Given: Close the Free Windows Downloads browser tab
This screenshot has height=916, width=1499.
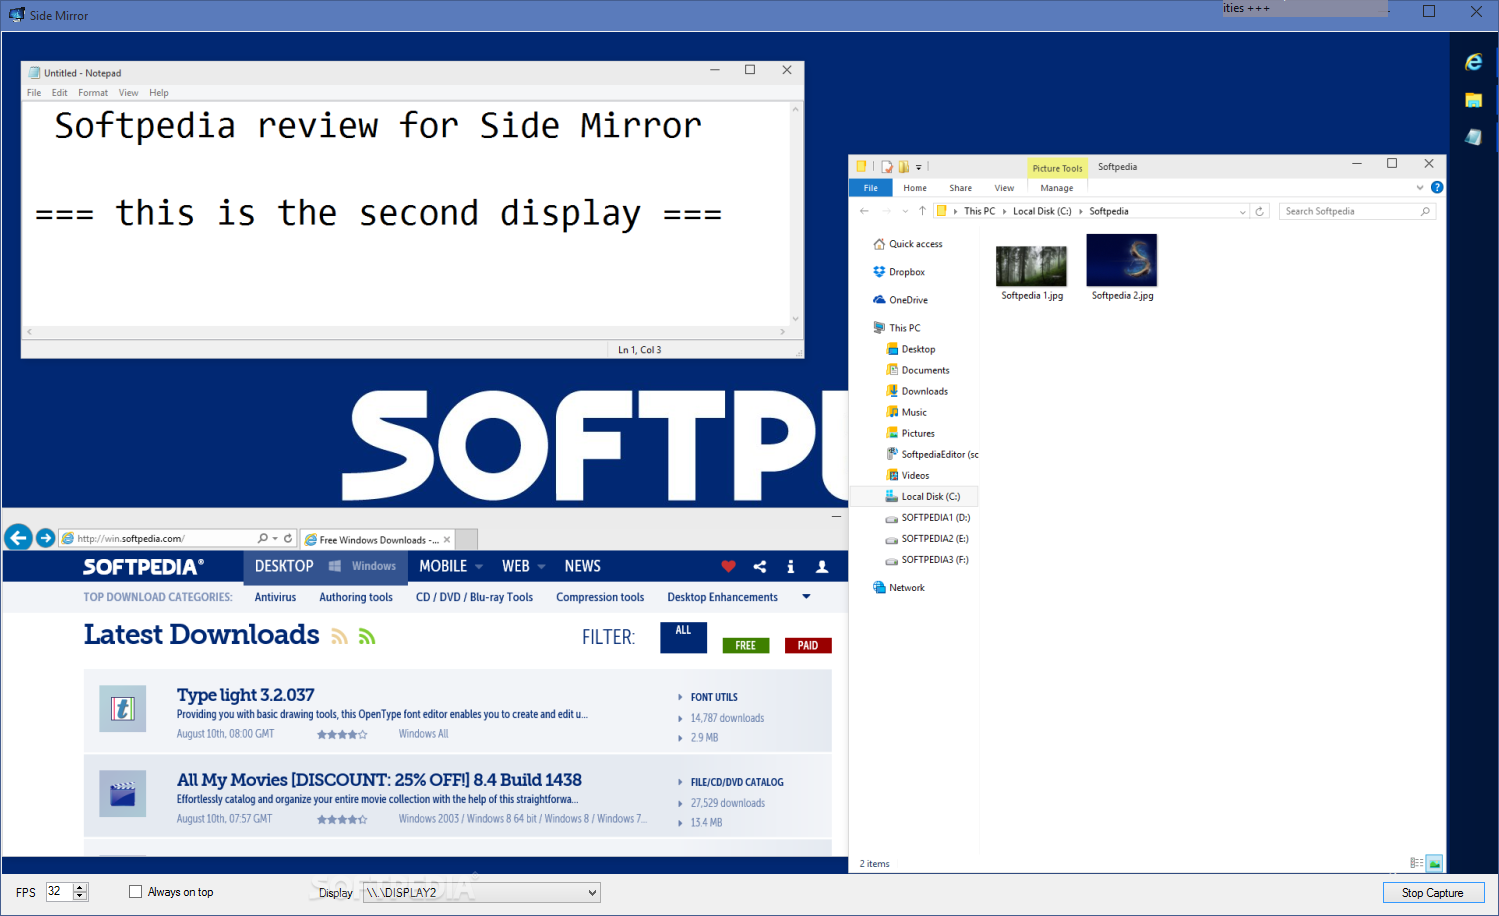Looking at the screenshot, I should point(447,540).
